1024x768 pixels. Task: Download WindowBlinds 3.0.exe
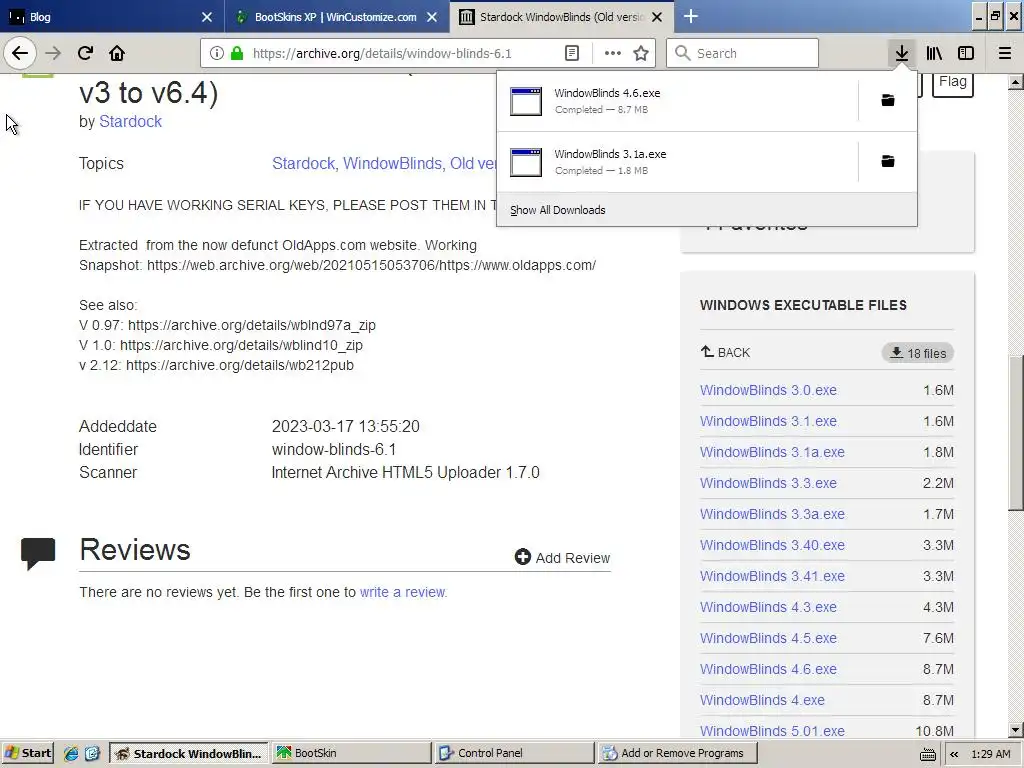tap(768, 391)
